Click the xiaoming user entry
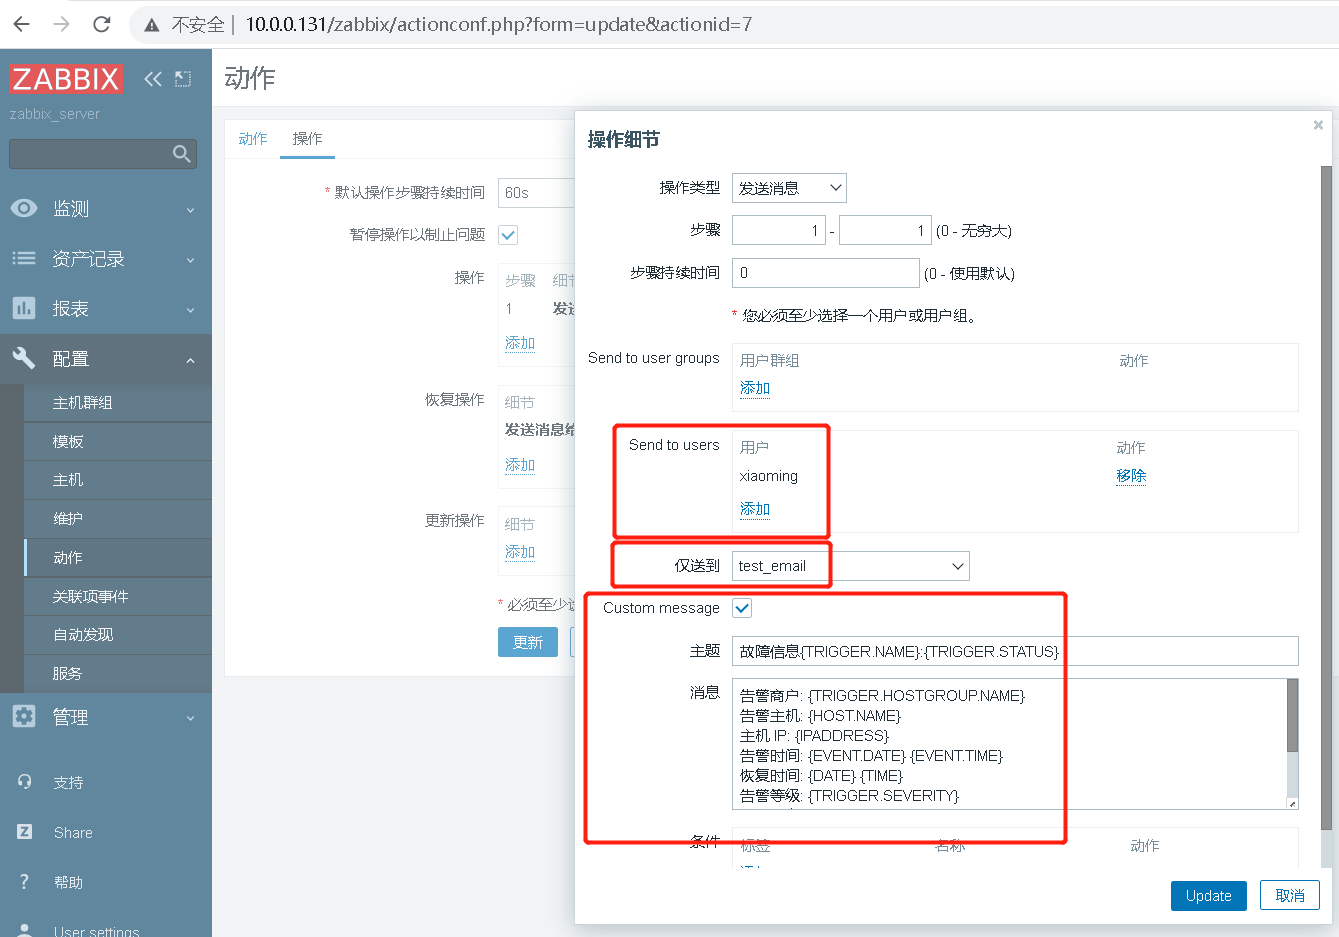This screenshot has height=937, width=1339. [769, 476]
